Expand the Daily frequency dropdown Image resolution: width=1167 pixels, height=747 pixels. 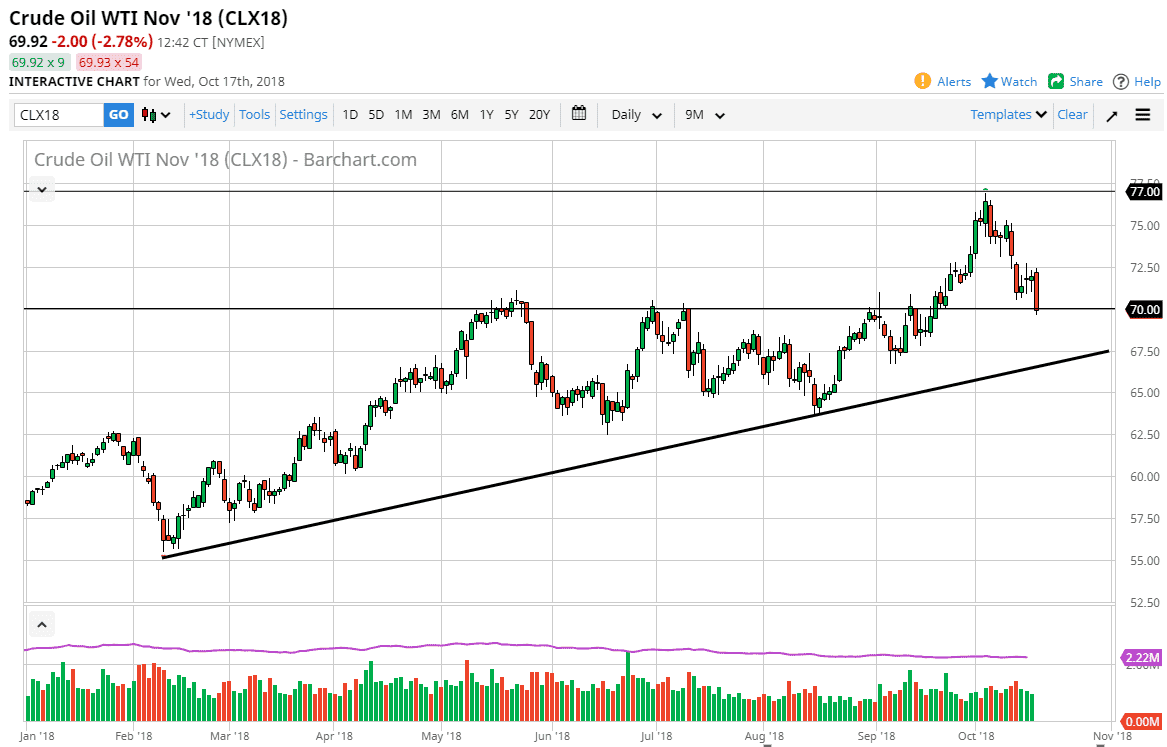(x=636, y=115)
